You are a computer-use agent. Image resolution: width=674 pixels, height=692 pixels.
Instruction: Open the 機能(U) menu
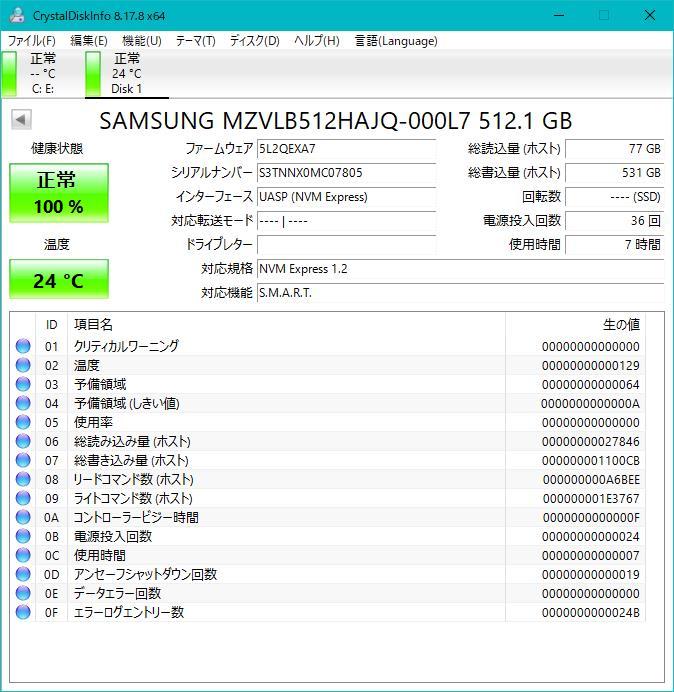click(x=142, y=41)
